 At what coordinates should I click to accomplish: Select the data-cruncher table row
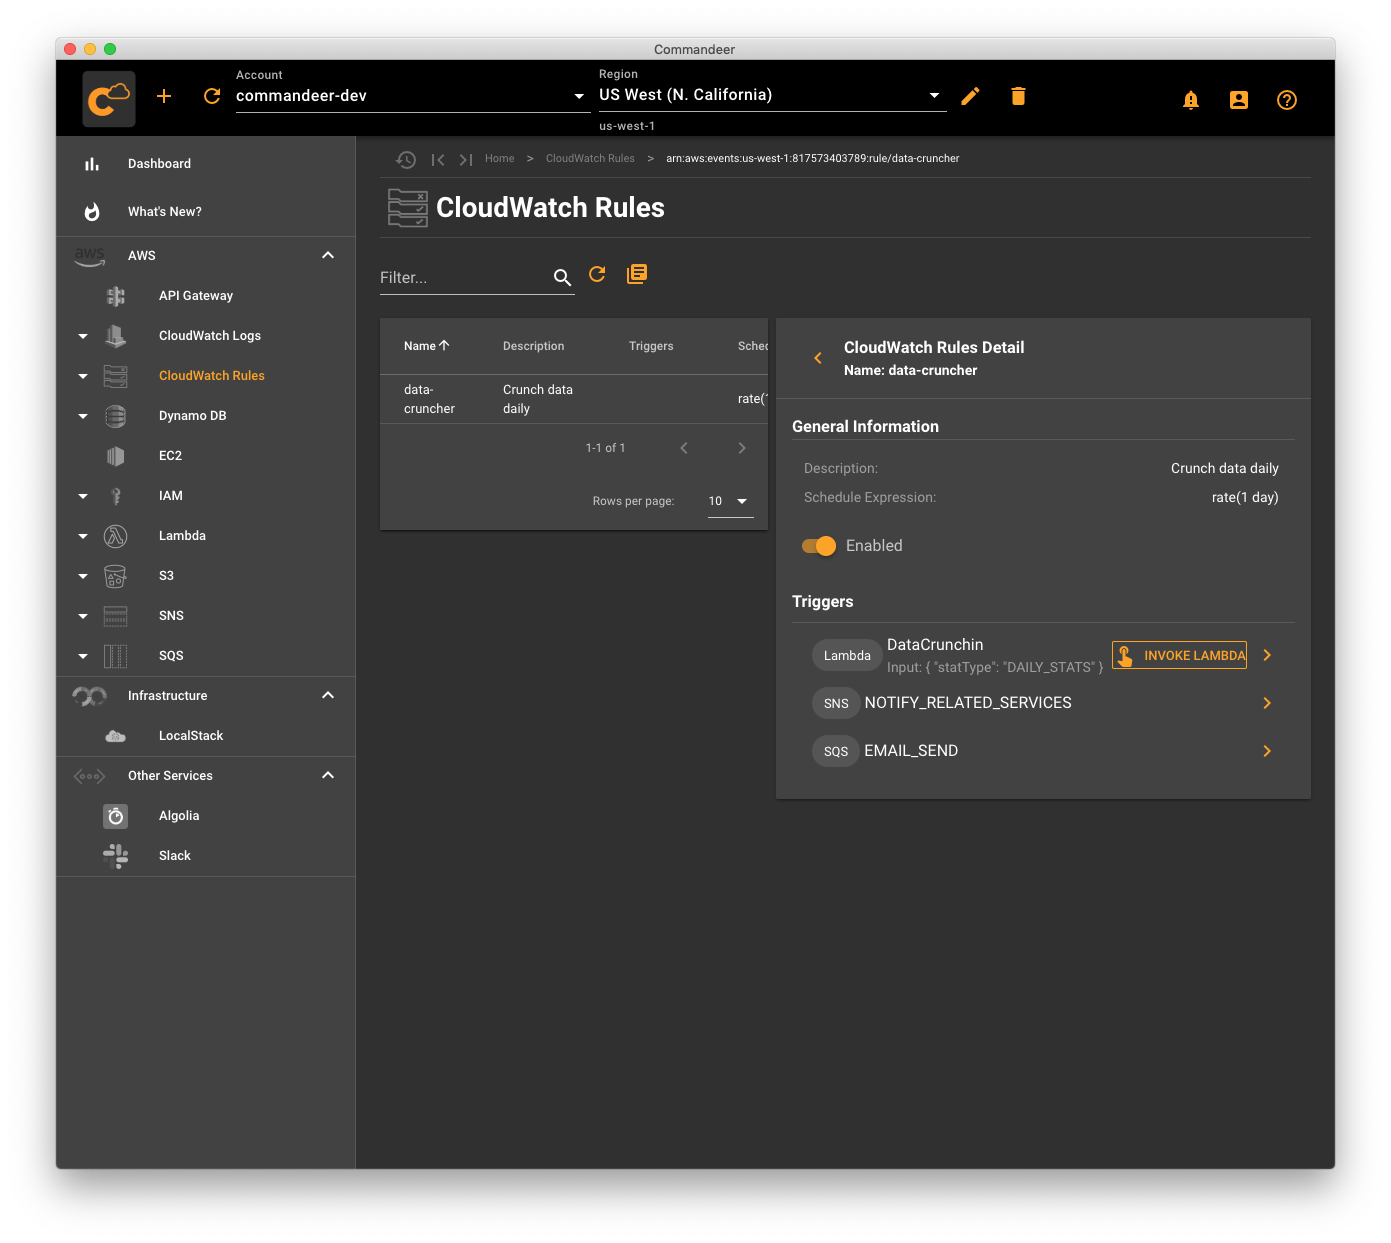(574, 399)
